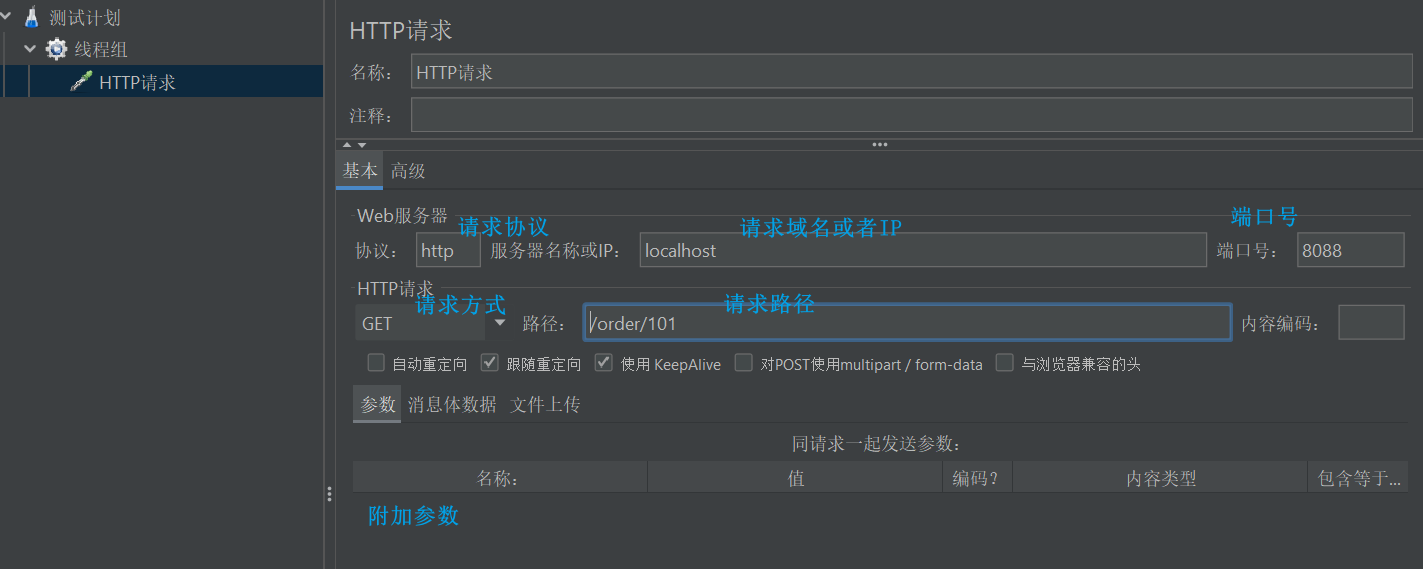Click the 编码? column header
The height and width of the screenshot is (569, 1423).
click(x=977, y=477)
